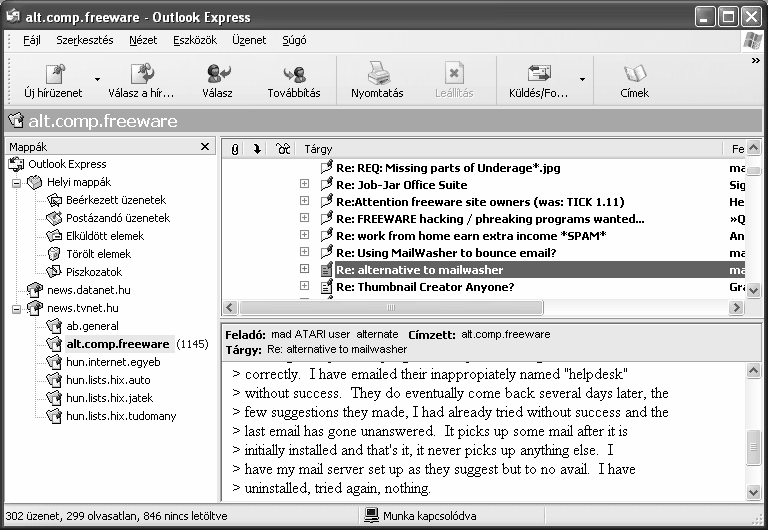Open Re: REQ: Missing parts message
This screenshot has height=530, width=768.
point(448,168)
